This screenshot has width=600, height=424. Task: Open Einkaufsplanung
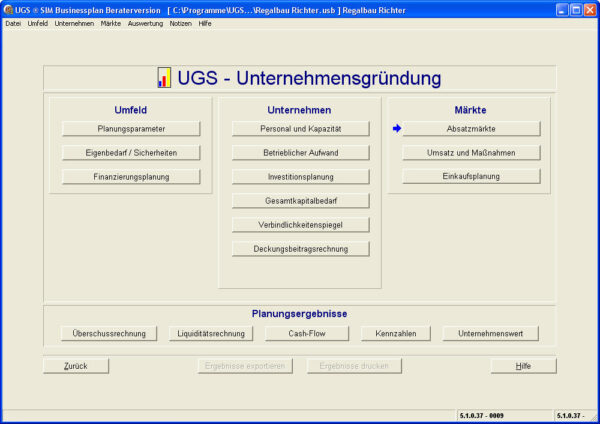click(x=471, y=176)
